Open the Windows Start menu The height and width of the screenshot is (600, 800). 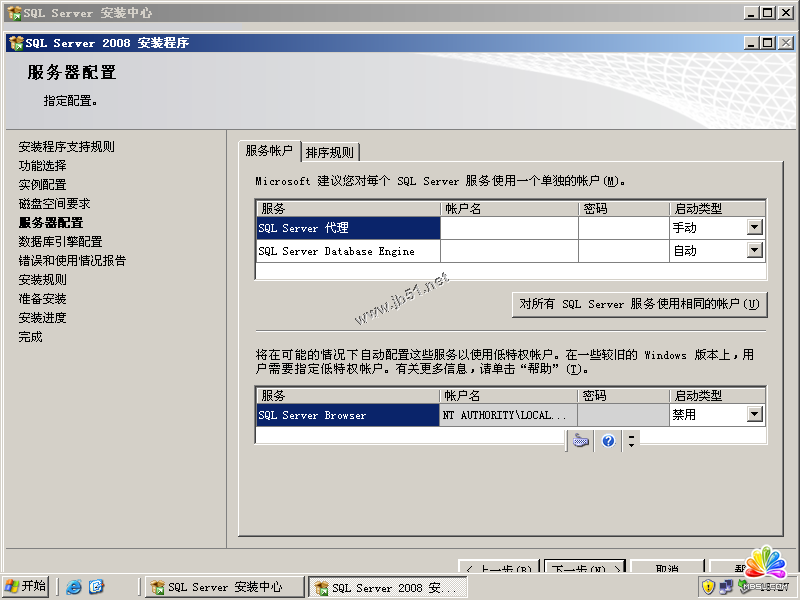26,587
